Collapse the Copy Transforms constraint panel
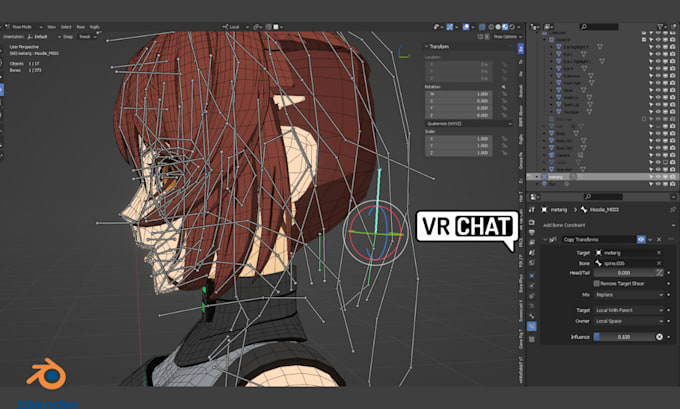This screenshot has height=409, width=680. click(545, 239)
